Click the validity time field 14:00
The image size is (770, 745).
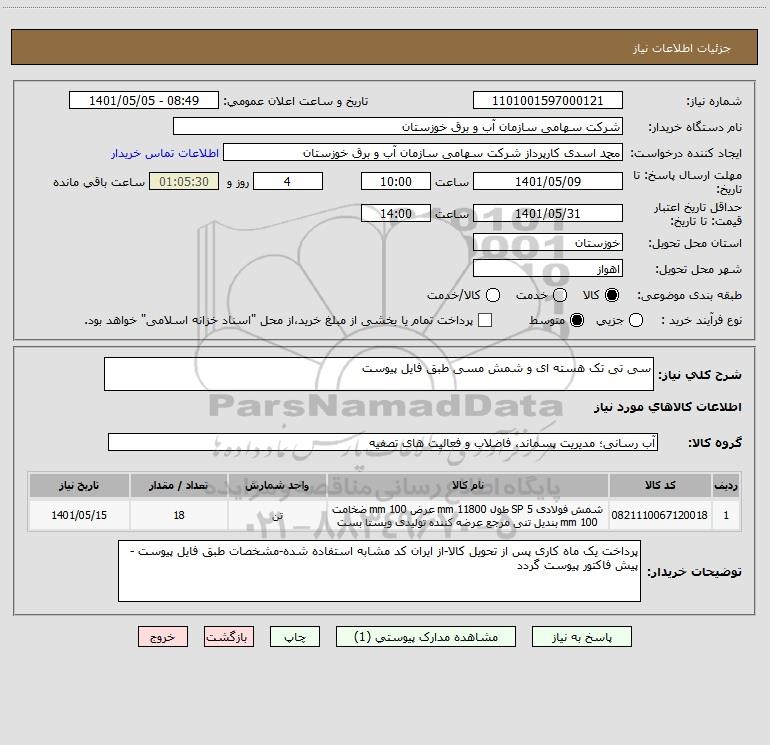coord(396,213)
